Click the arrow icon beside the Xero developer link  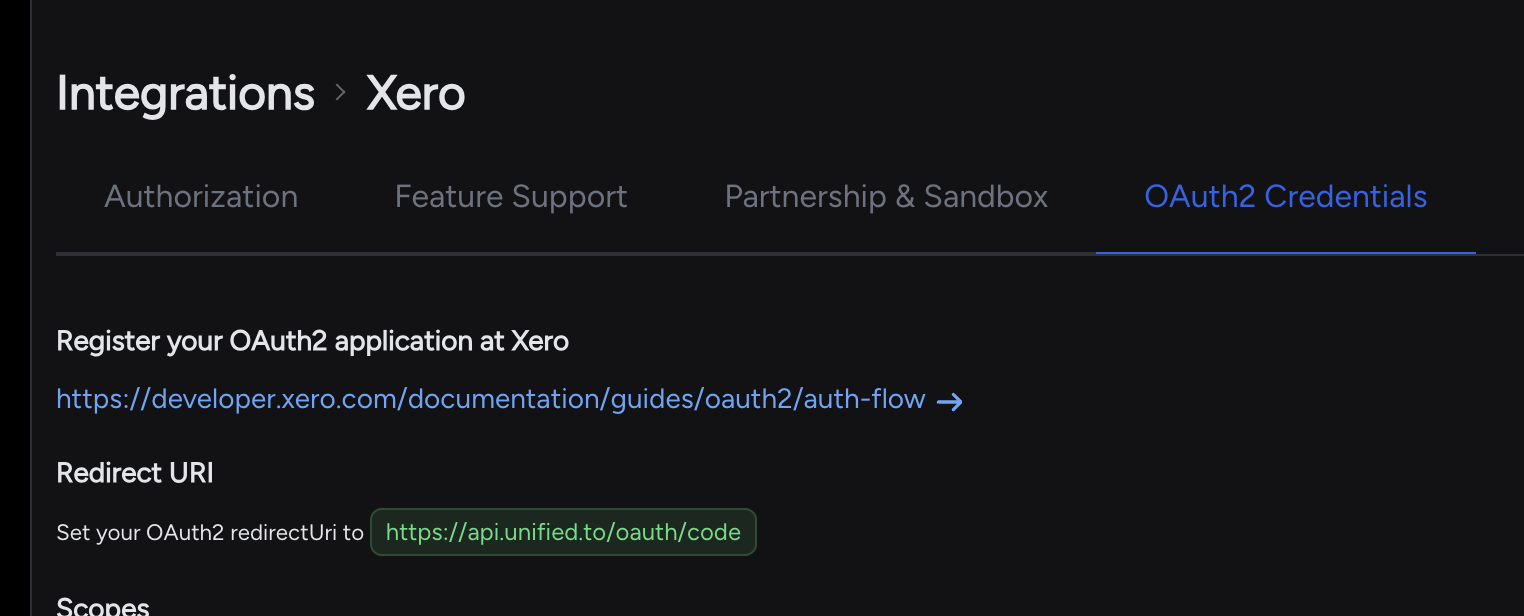pyautogui.click(x=949, y=402)
